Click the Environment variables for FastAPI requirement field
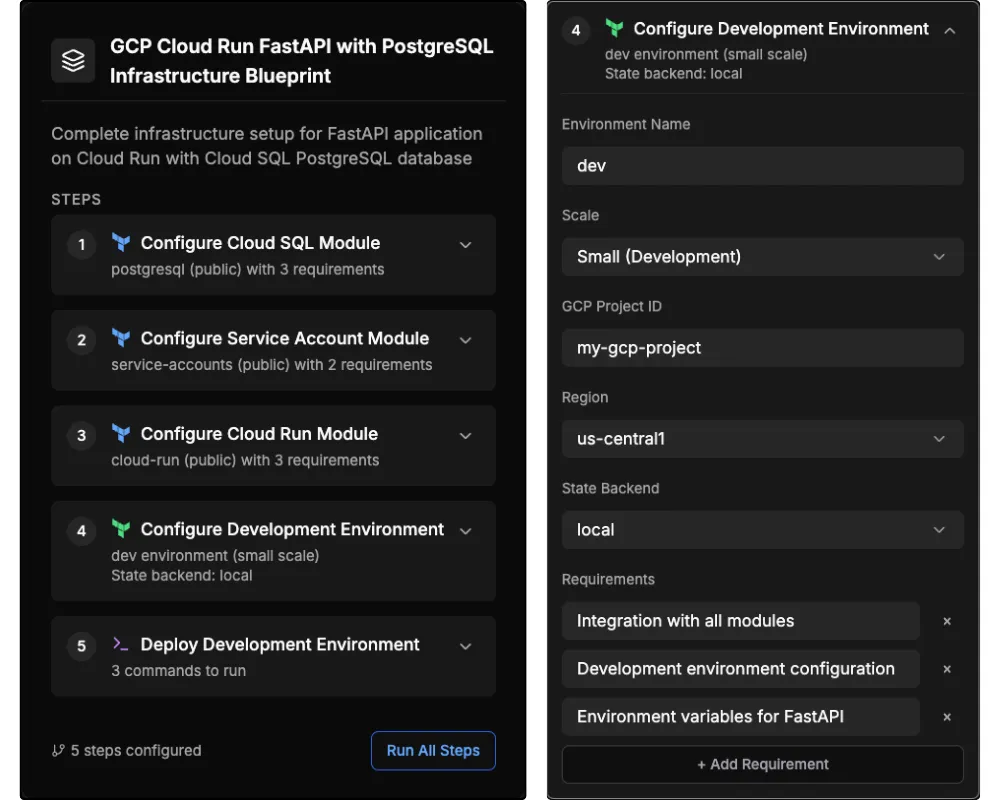This screenshot has width=1000, height=800. coord(740,716)
